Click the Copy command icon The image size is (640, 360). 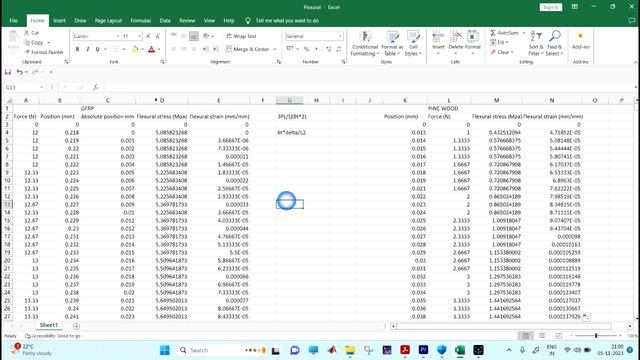pyautogui.click(x=27, y=42)
